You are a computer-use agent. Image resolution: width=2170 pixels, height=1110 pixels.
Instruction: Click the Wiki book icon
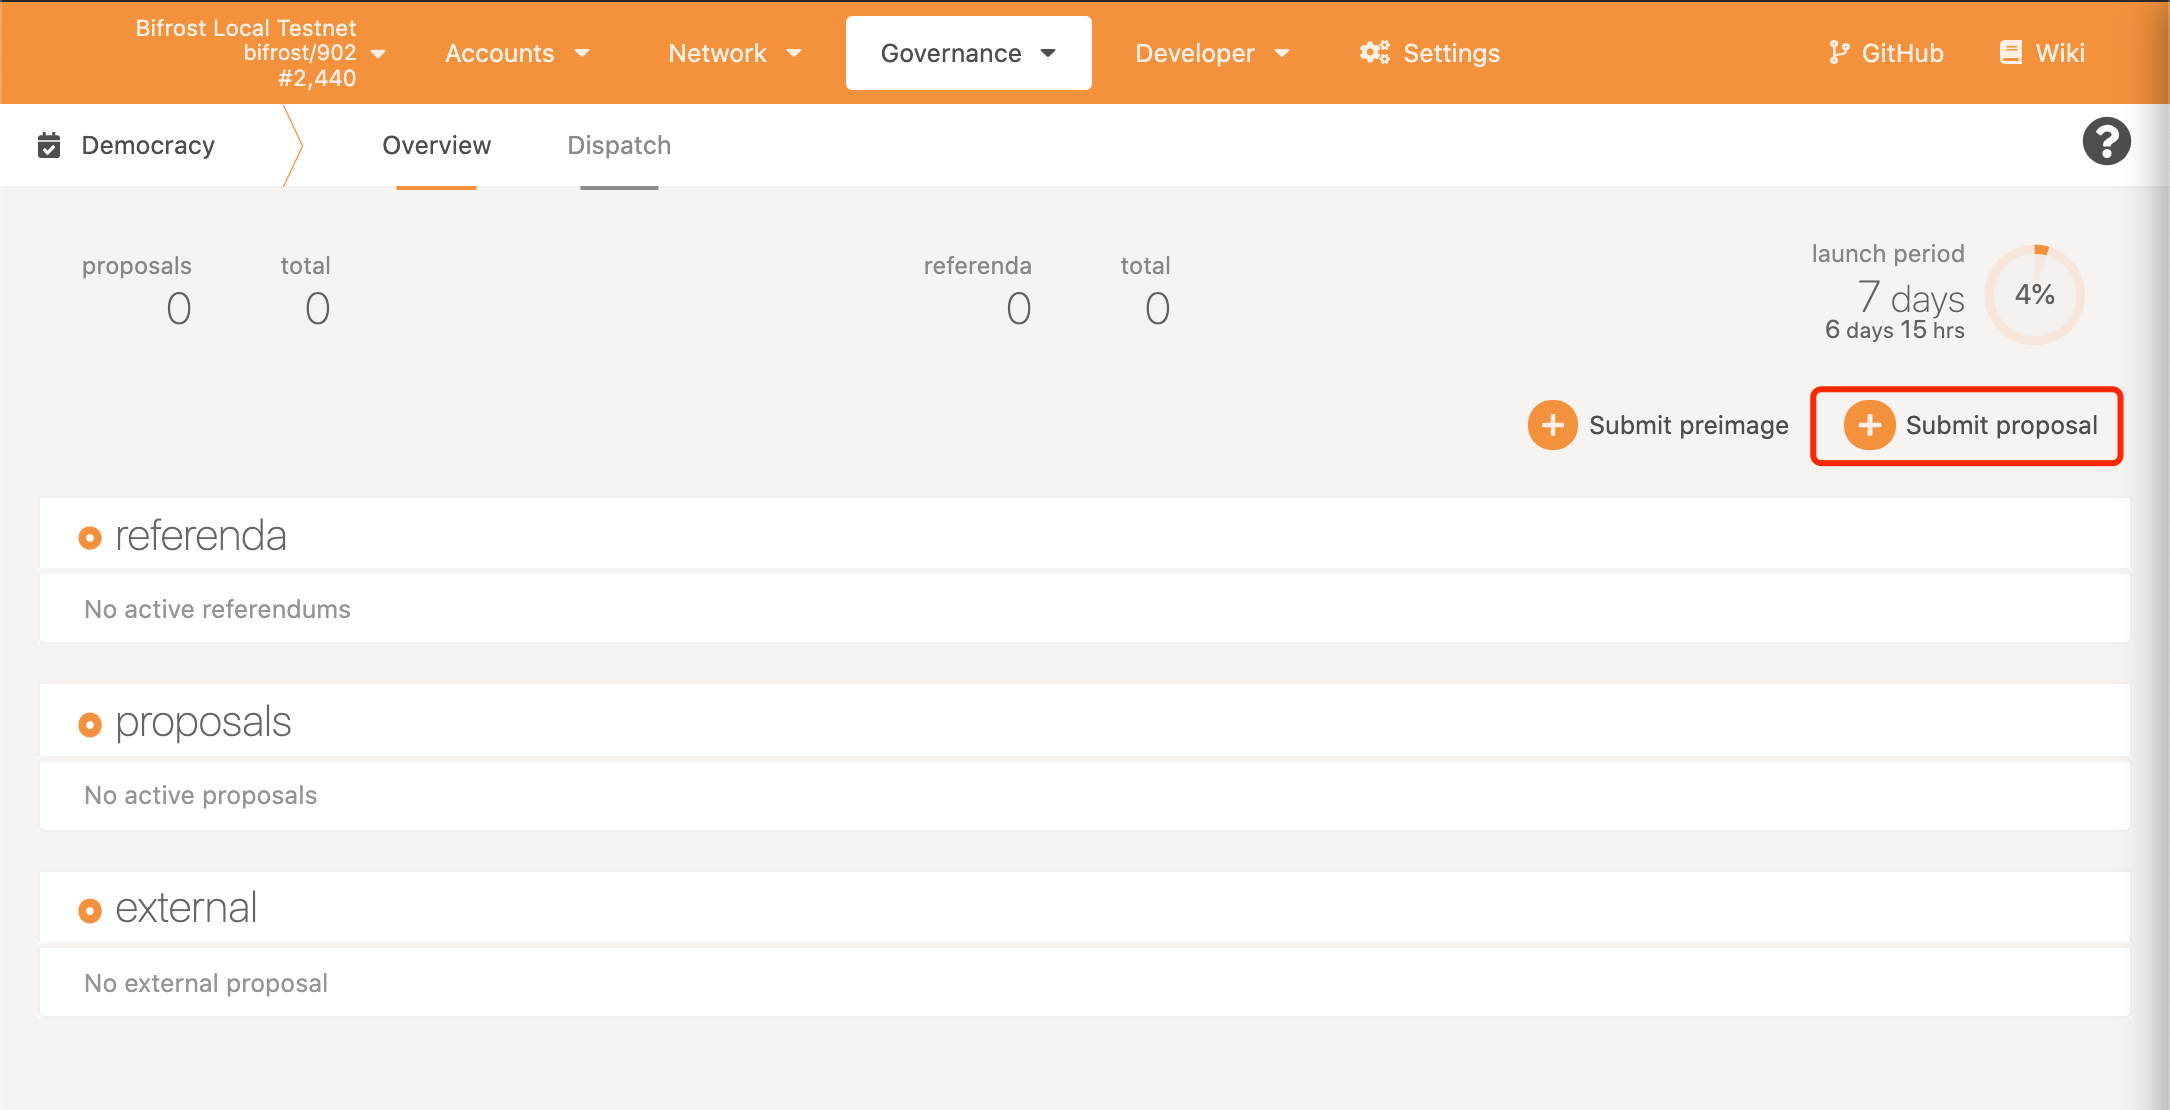pos(2010,53)
